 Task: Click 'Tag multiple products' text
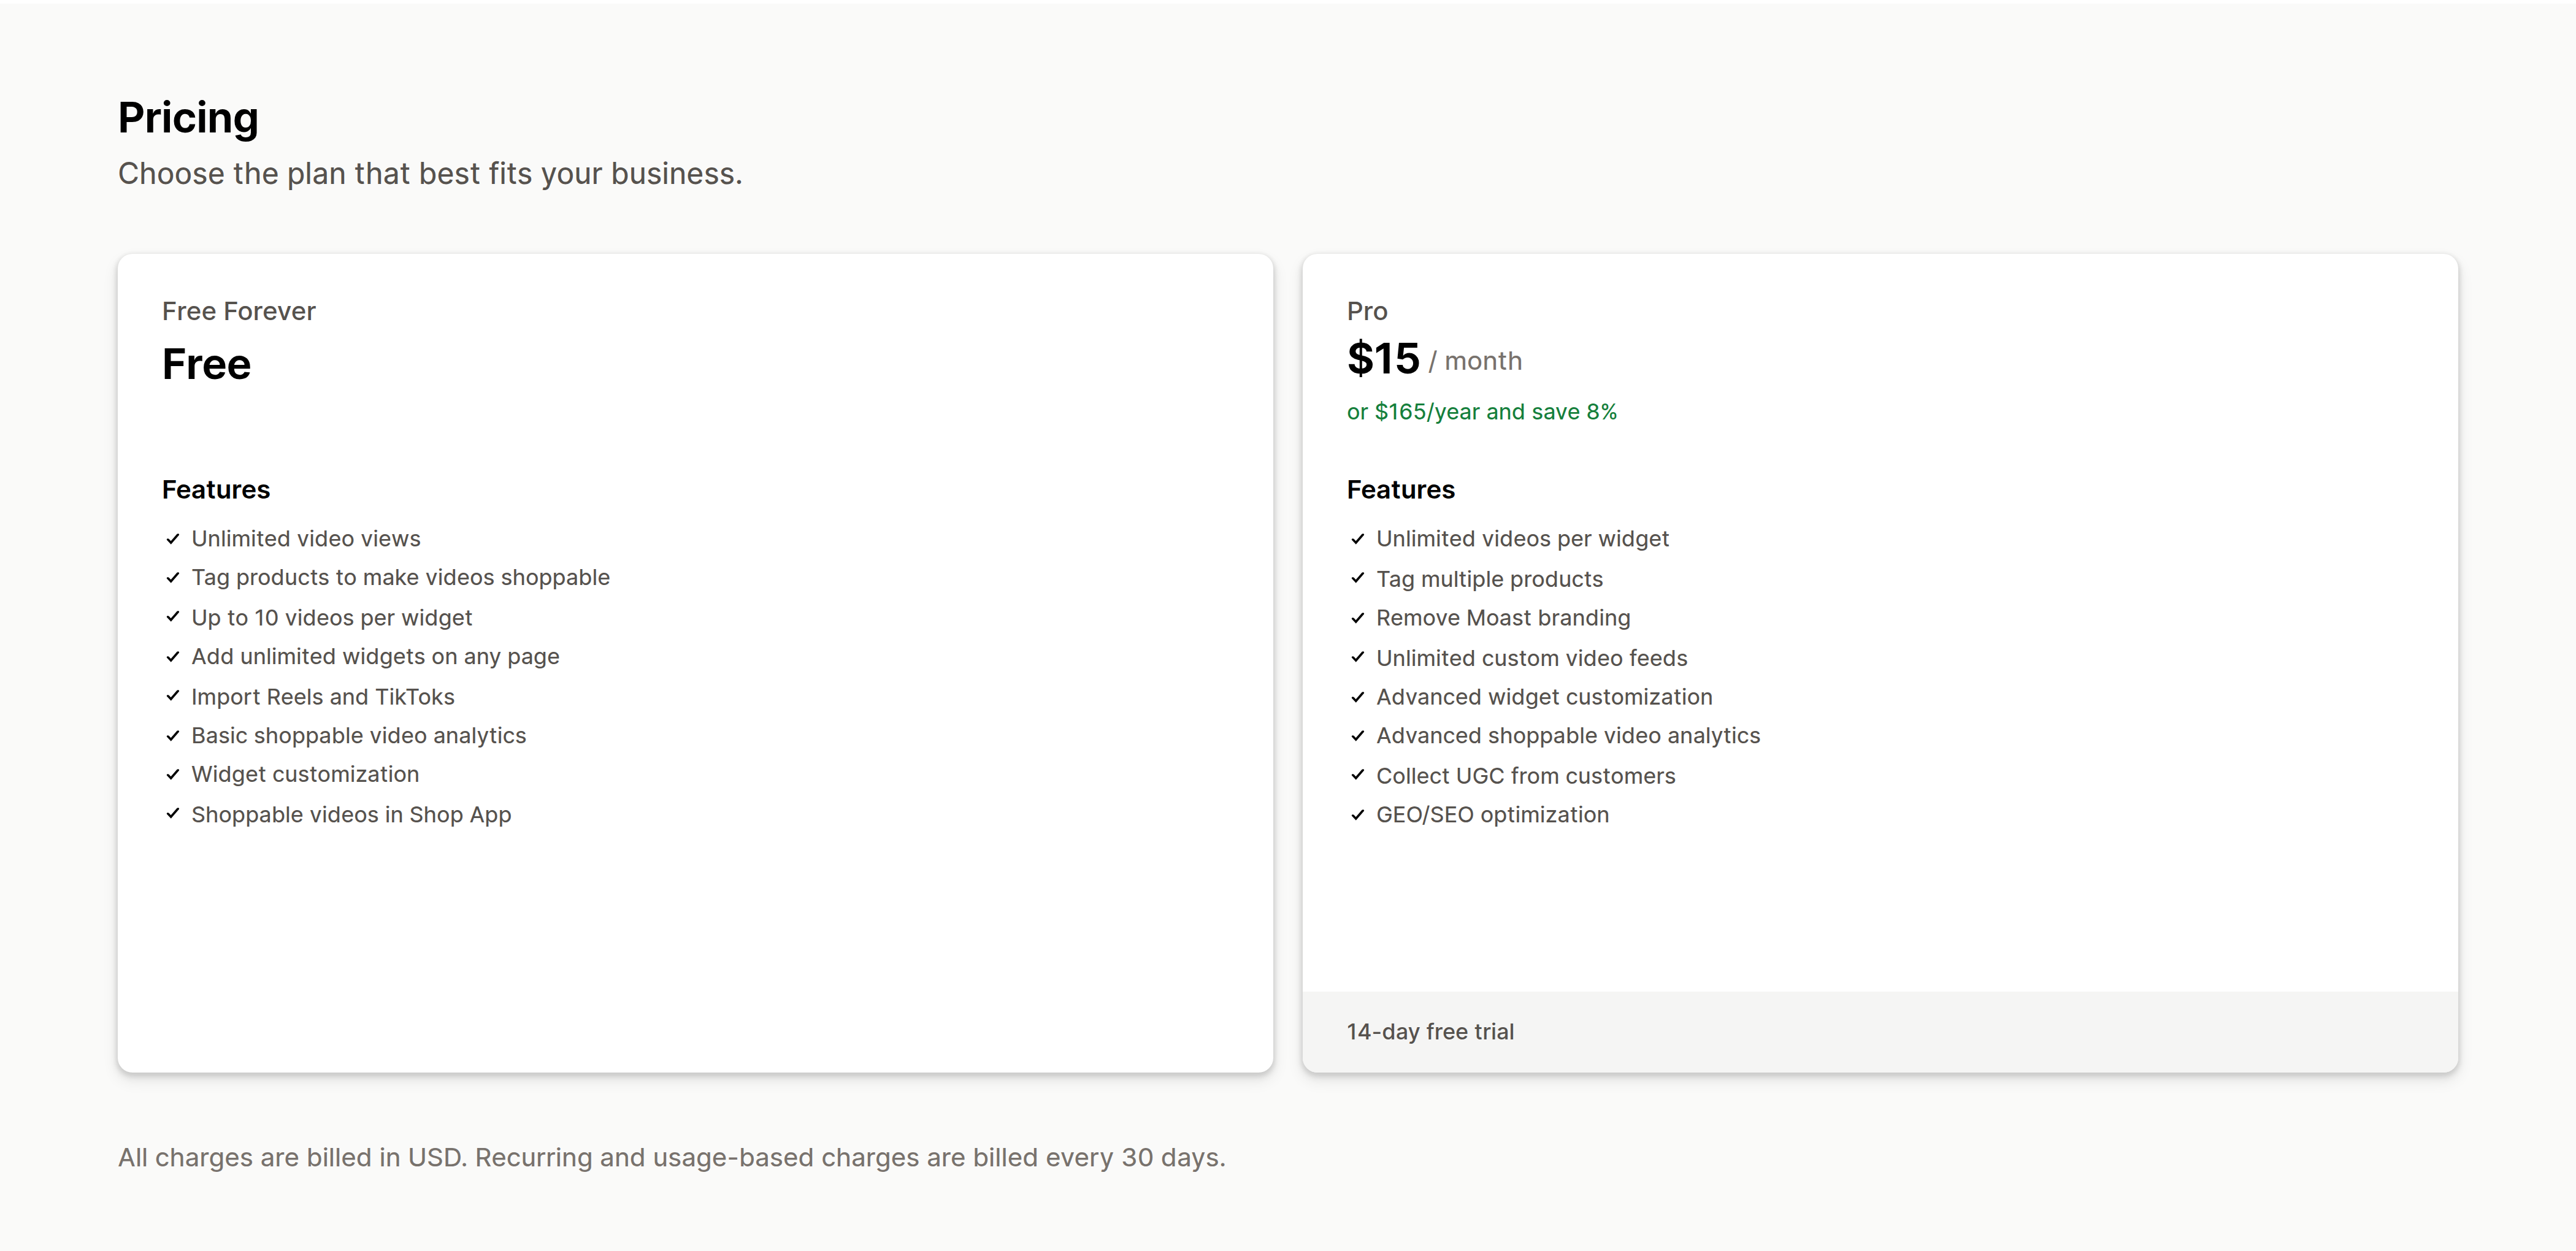coord(1490,579)
